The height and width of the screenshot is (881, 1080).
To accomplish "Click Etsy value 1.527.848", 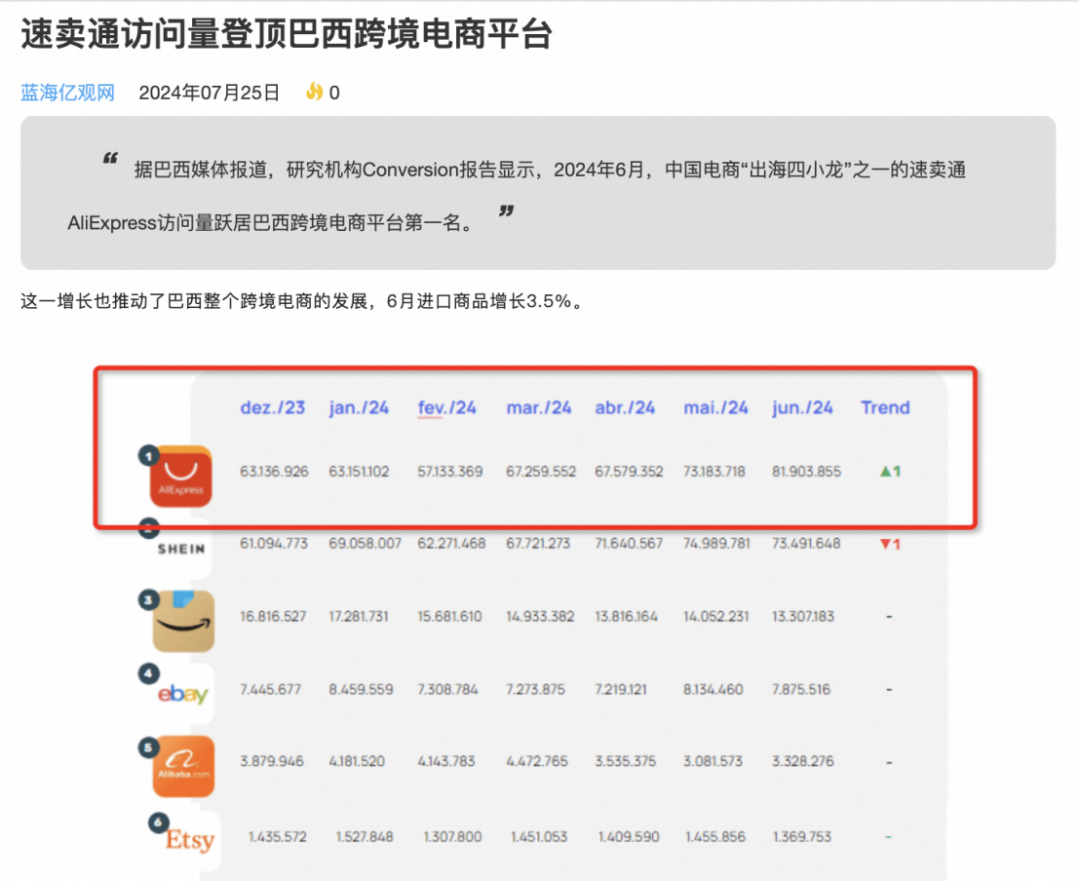I will tap(364, 837).
